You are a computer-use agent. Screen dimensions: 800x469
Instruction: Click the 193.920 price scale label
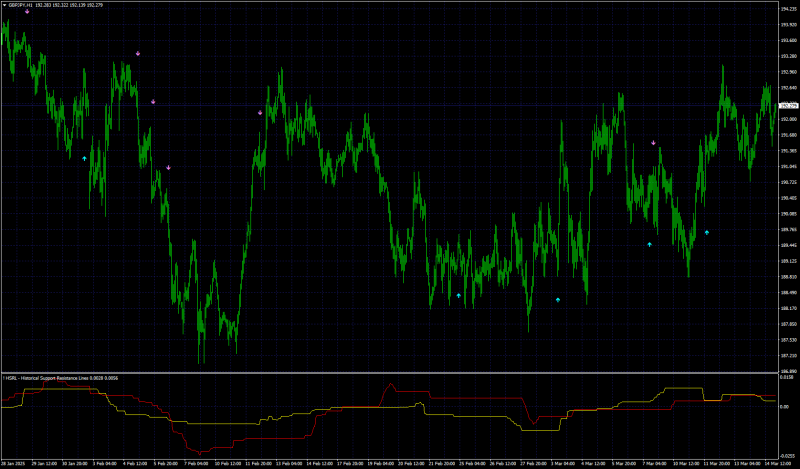(x=788, y=24)
